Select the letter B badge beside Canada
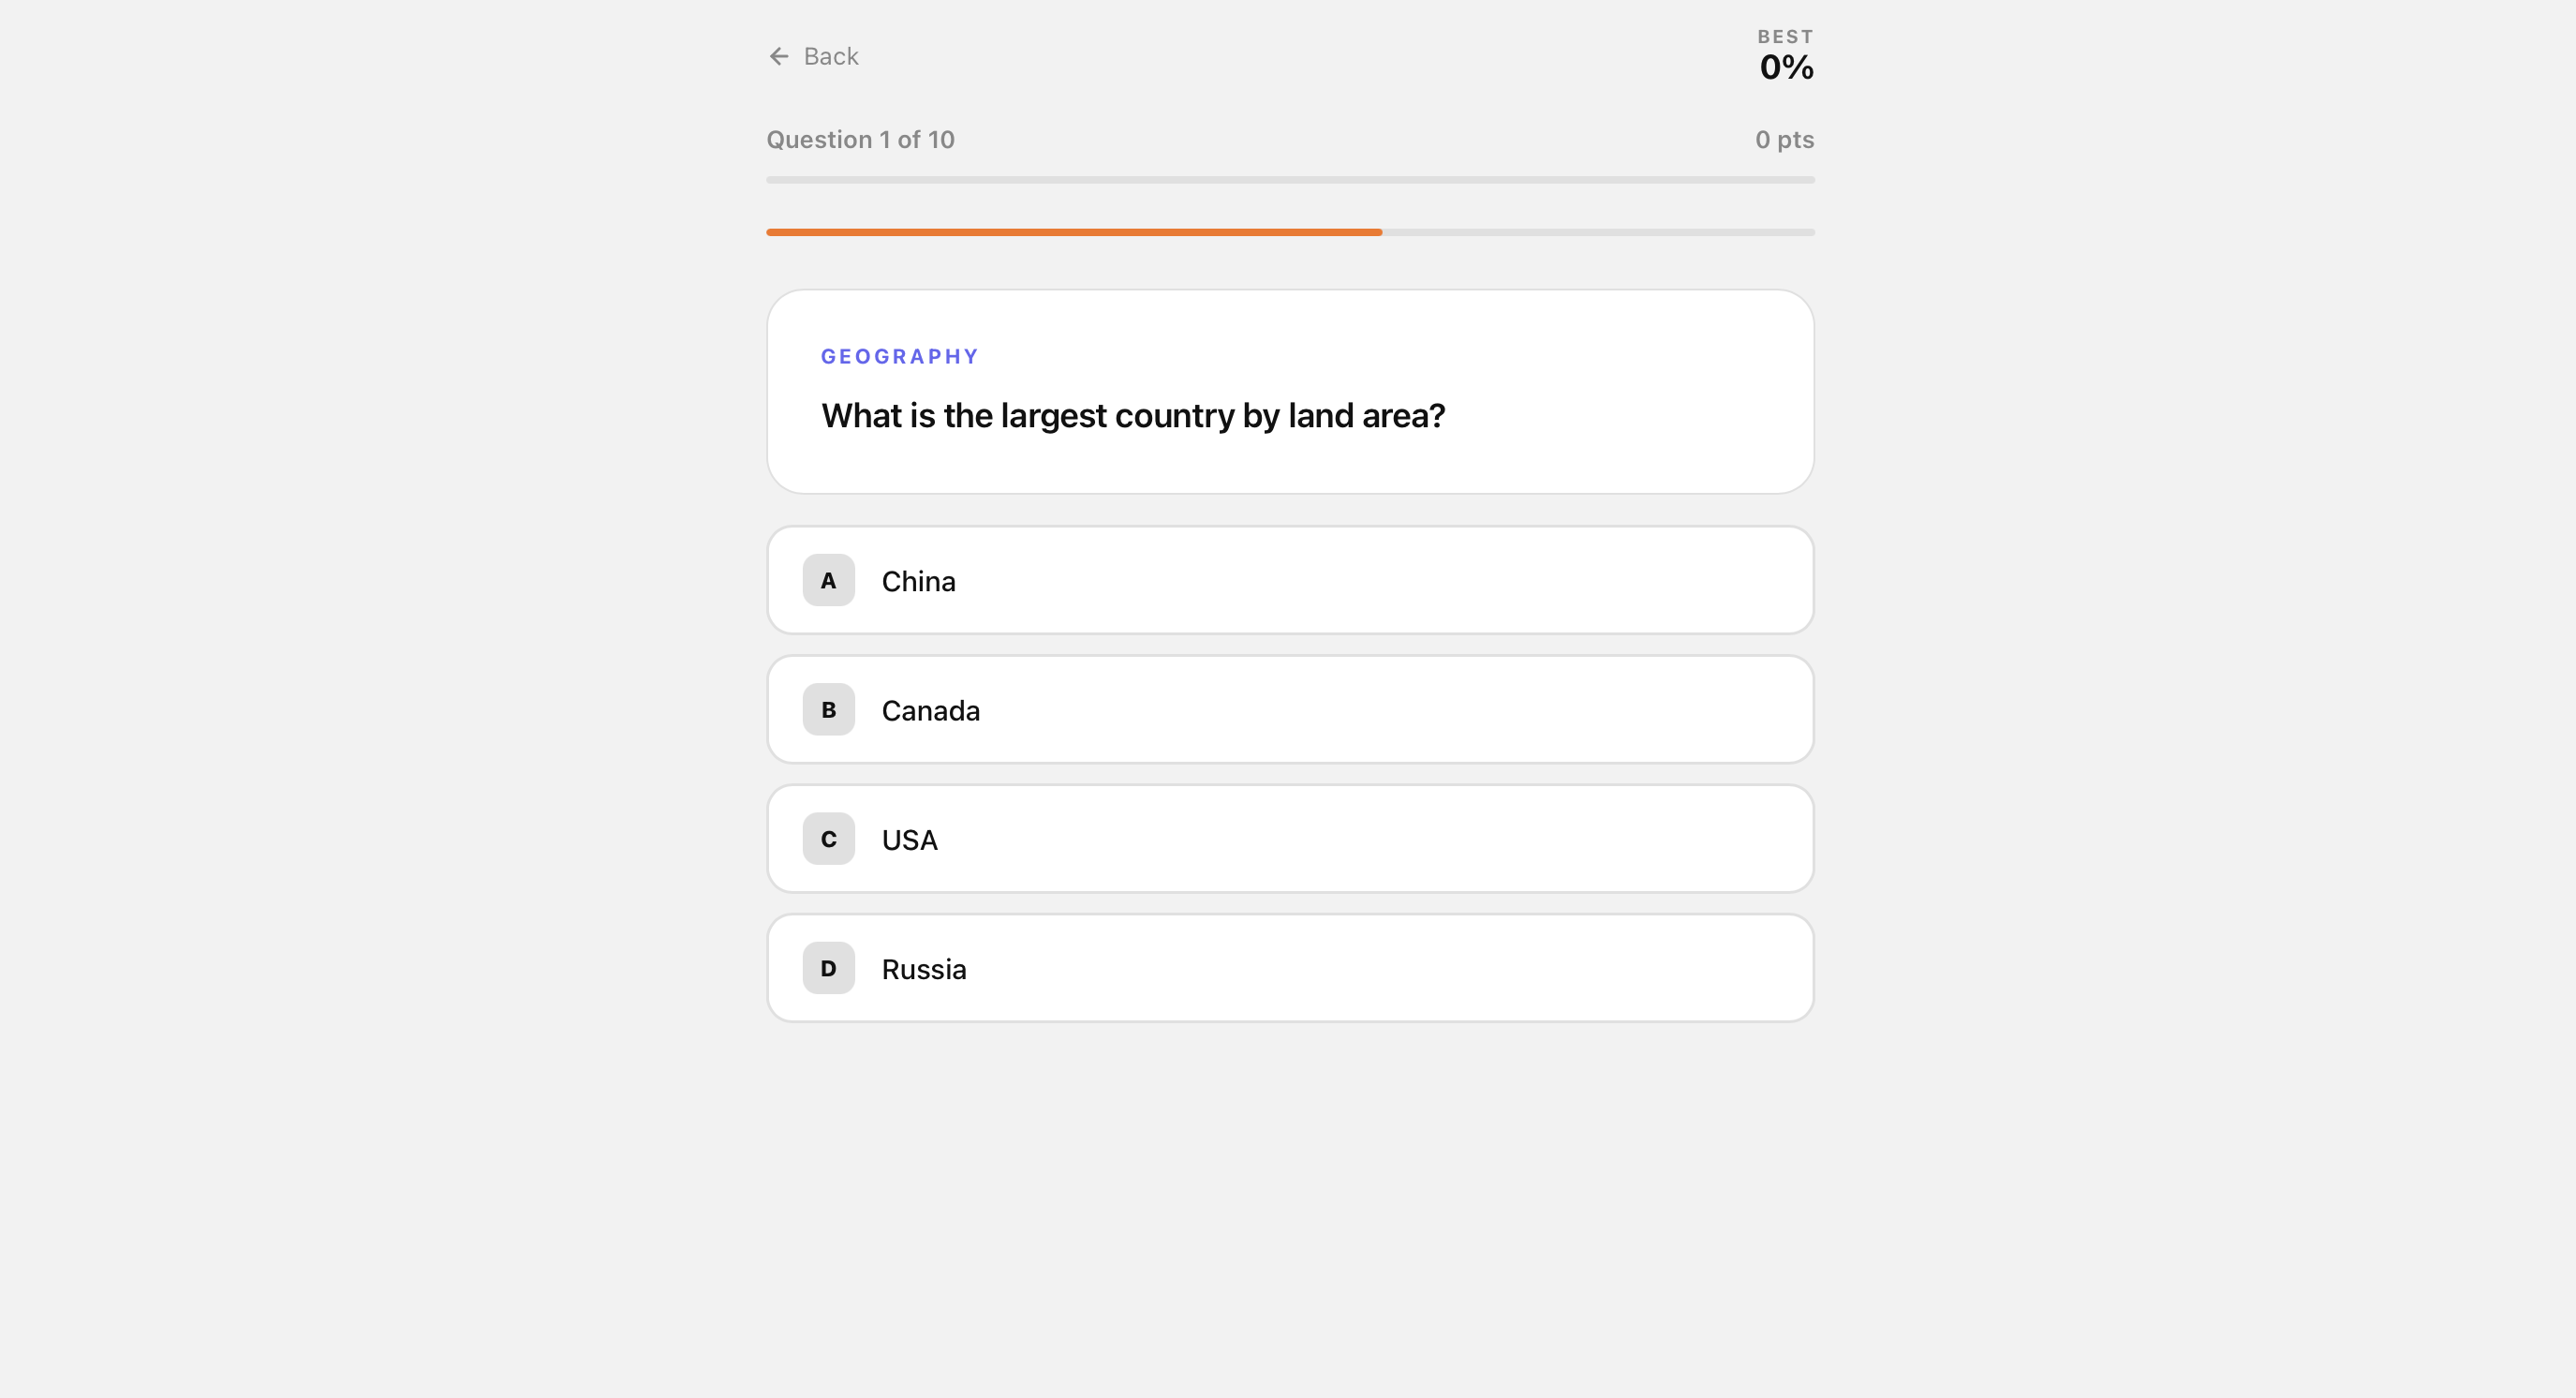 point(827,710)
